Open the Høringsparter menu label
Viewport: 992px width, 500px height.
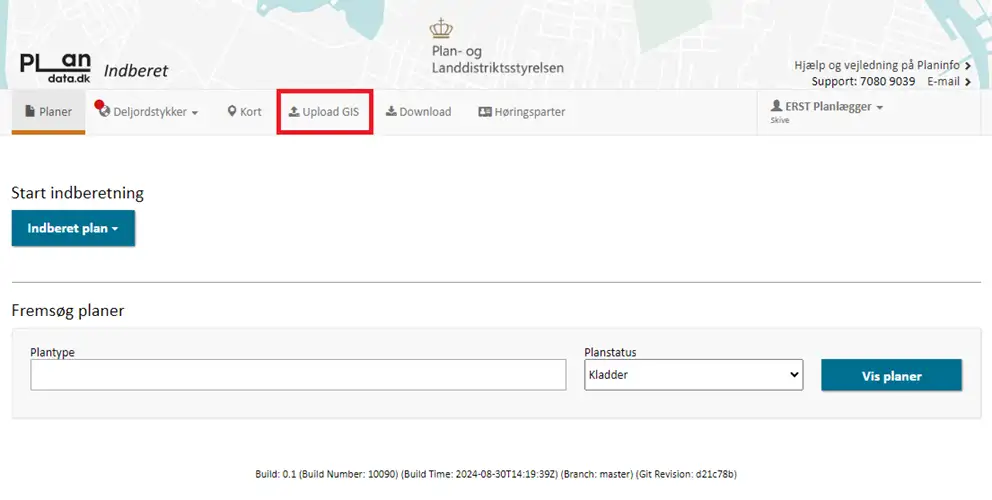point(530,112)
